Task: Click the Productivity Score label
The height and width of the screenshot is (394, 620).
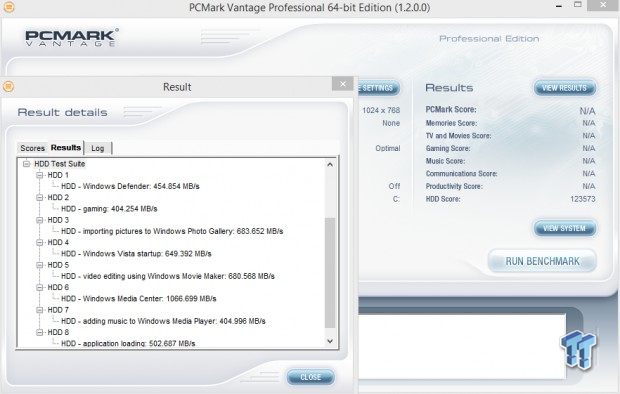Action: pyautogui.click(x=454, y=186)
